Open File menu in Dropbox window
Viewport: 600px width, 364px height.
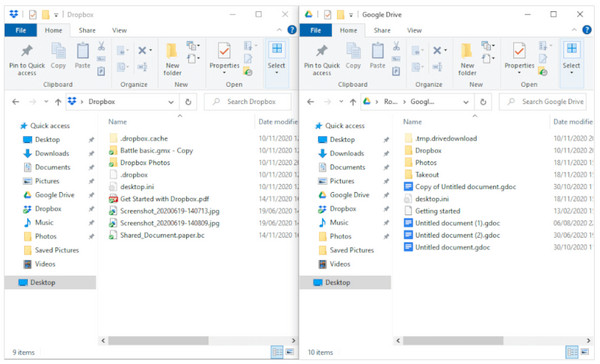pos(21,30)
